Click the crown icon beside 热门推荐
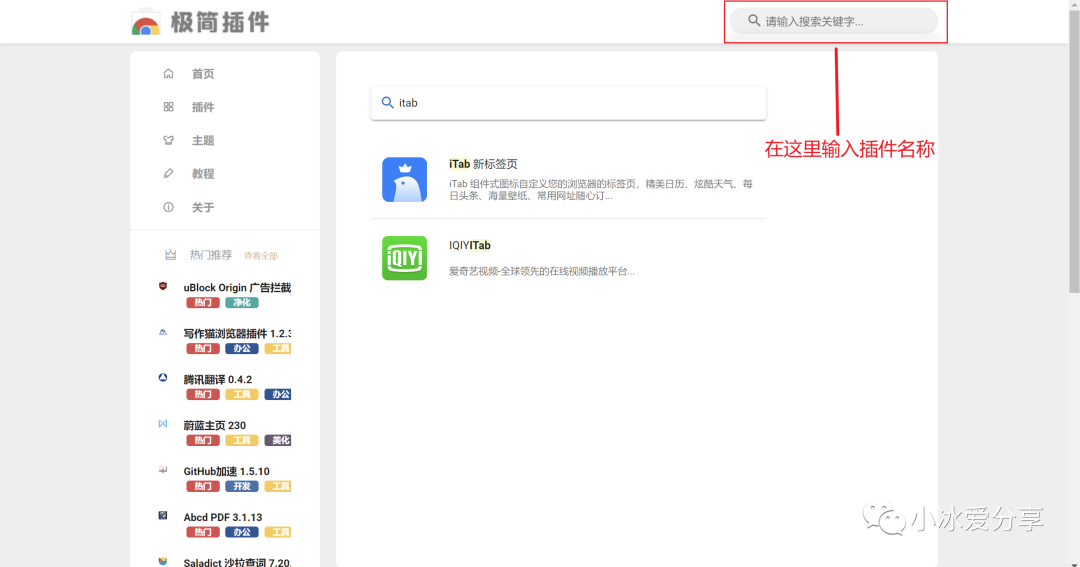Image resolution: width=1080 pixels, height=567 pixels. coord(170,254)
